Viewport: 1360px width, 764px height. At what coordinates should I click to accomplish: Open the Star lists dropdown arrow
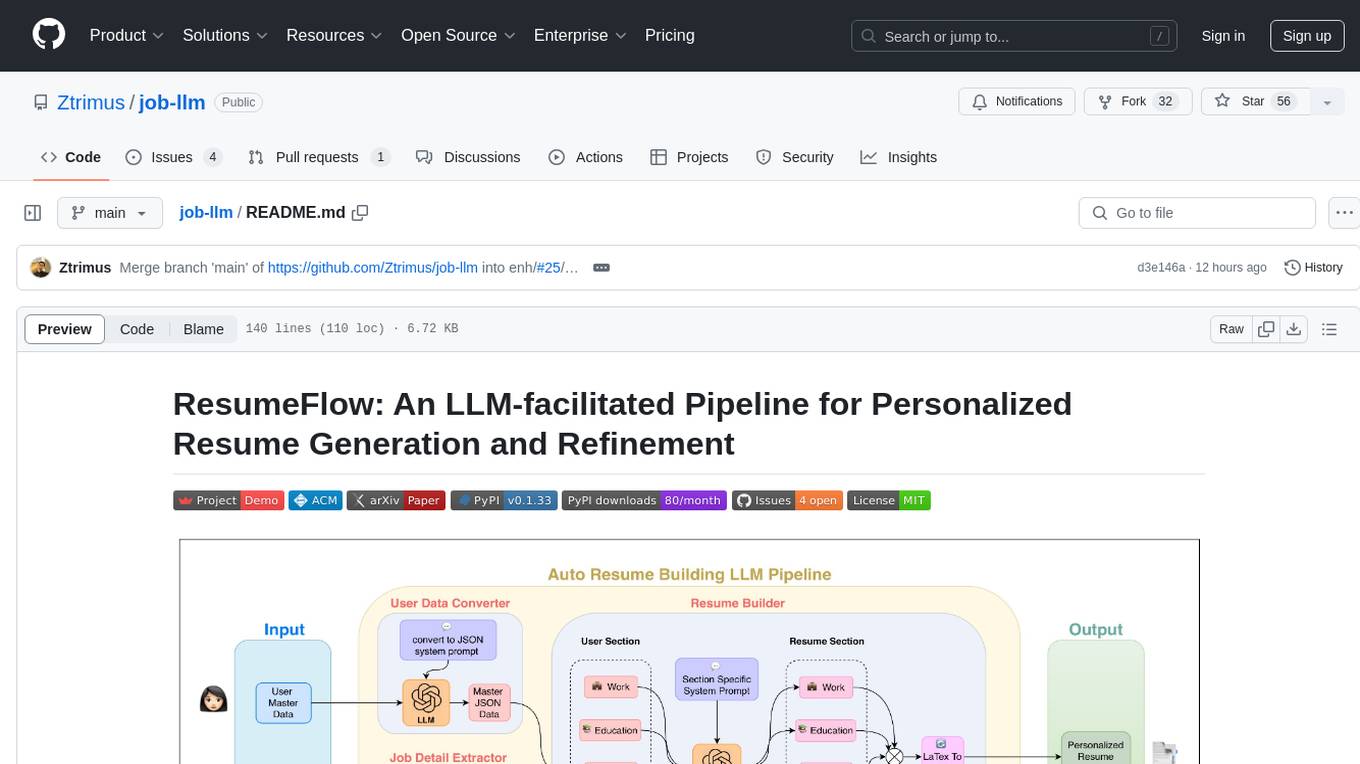[x=1327, y=102]
